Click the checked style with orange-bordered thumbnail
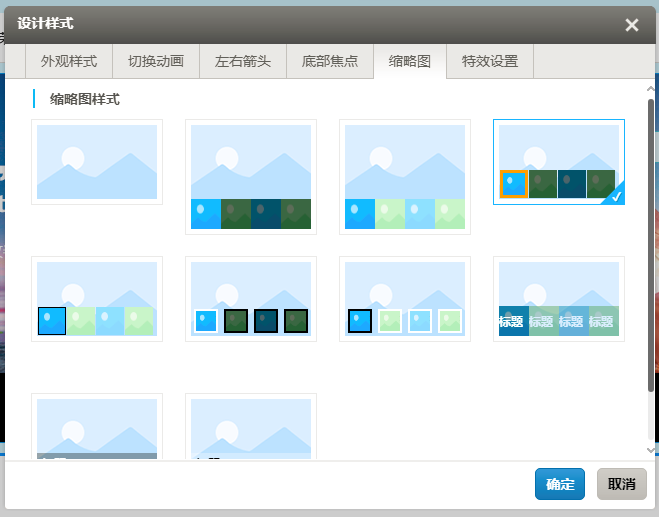 pyautogui.click(x=558, y=162)
